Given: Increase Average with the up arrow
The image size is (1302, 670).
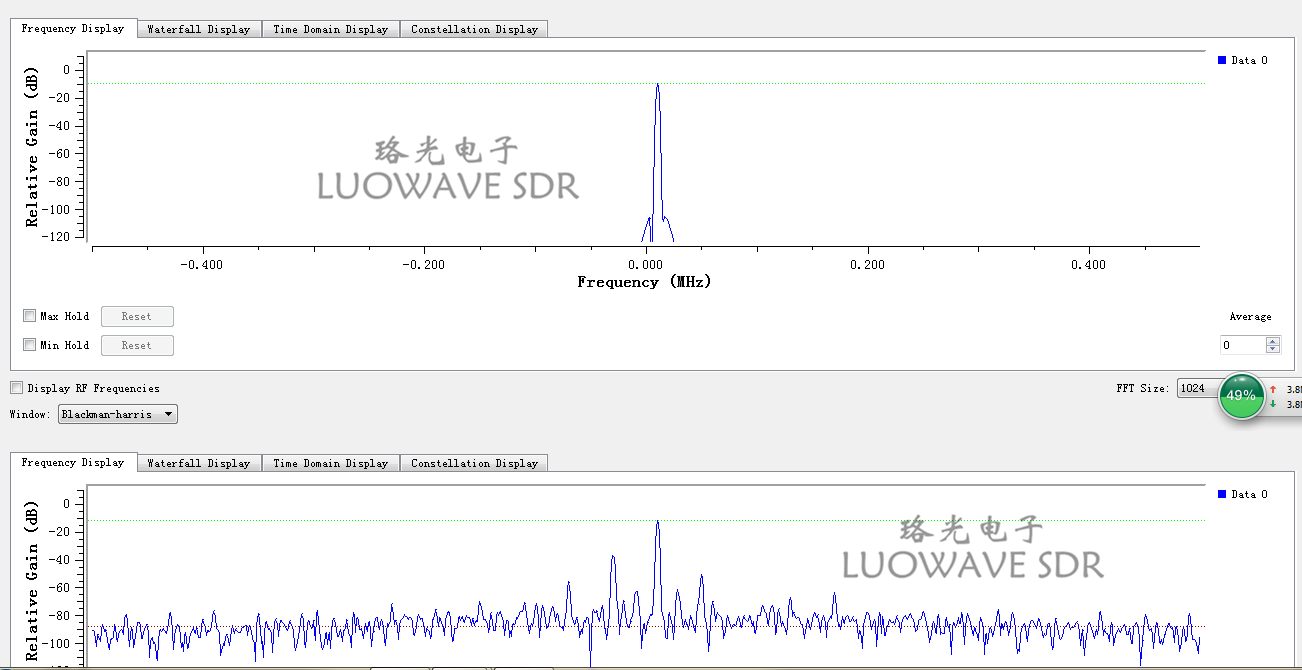Looking at the screenshot, I should pyautogui.click(x=1273, y=341).
